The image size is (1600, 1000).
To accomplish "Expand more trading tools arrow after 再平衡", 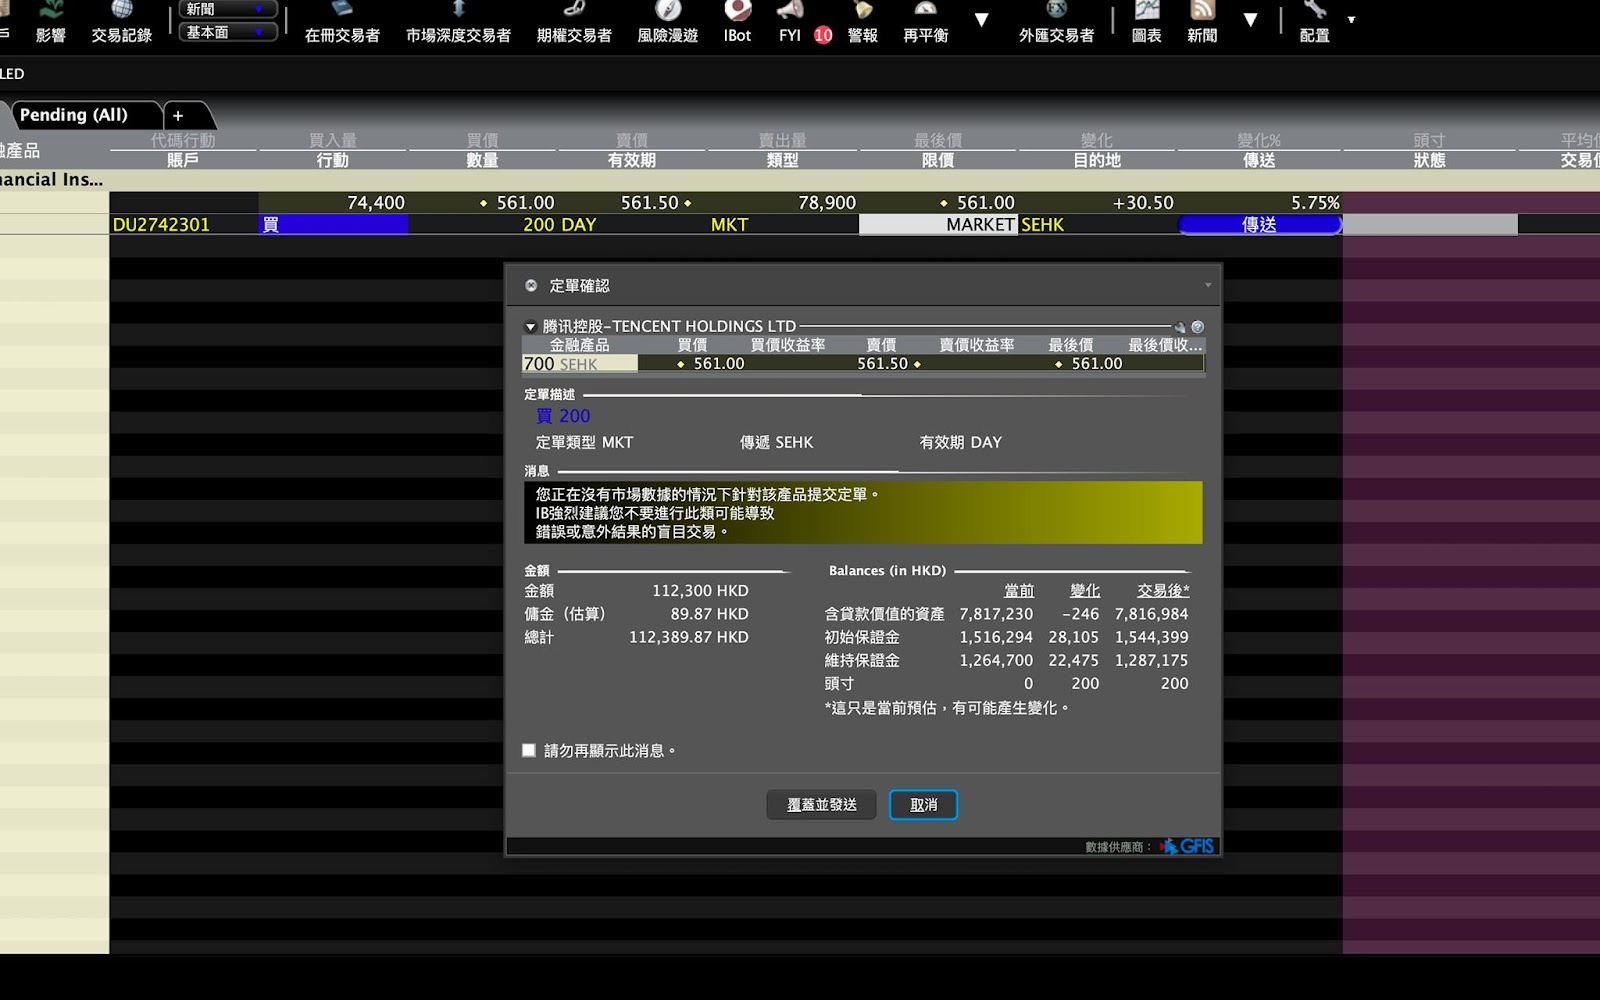I will coord(981,20).
